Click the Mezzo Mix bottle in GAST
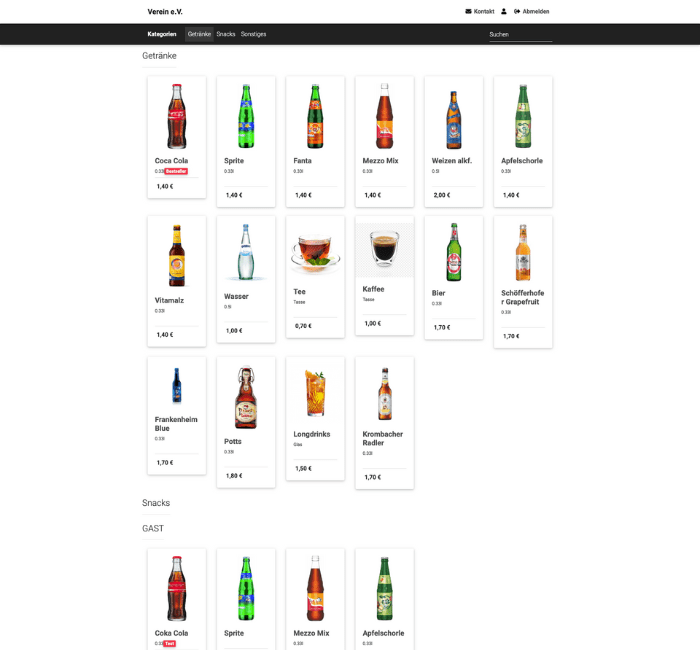This screenshot has width=700, height=650. (x=315, y=588)
